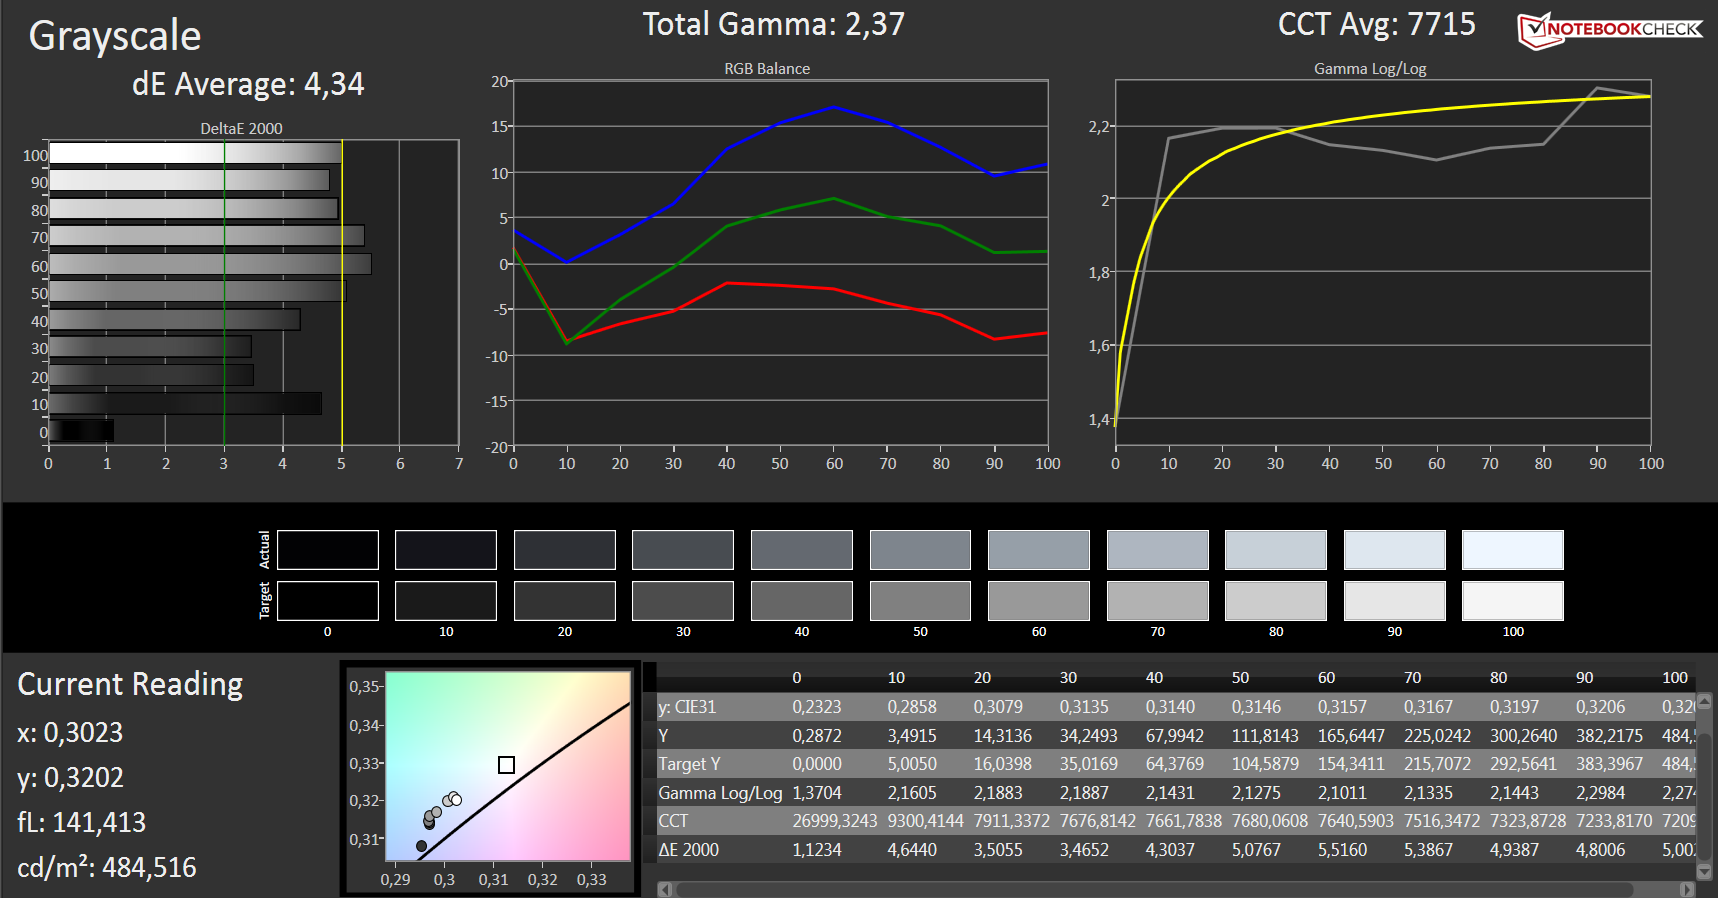Select the Actual swatch for level 30
This screenshot has height=898, width=1718.
[683, 550]
